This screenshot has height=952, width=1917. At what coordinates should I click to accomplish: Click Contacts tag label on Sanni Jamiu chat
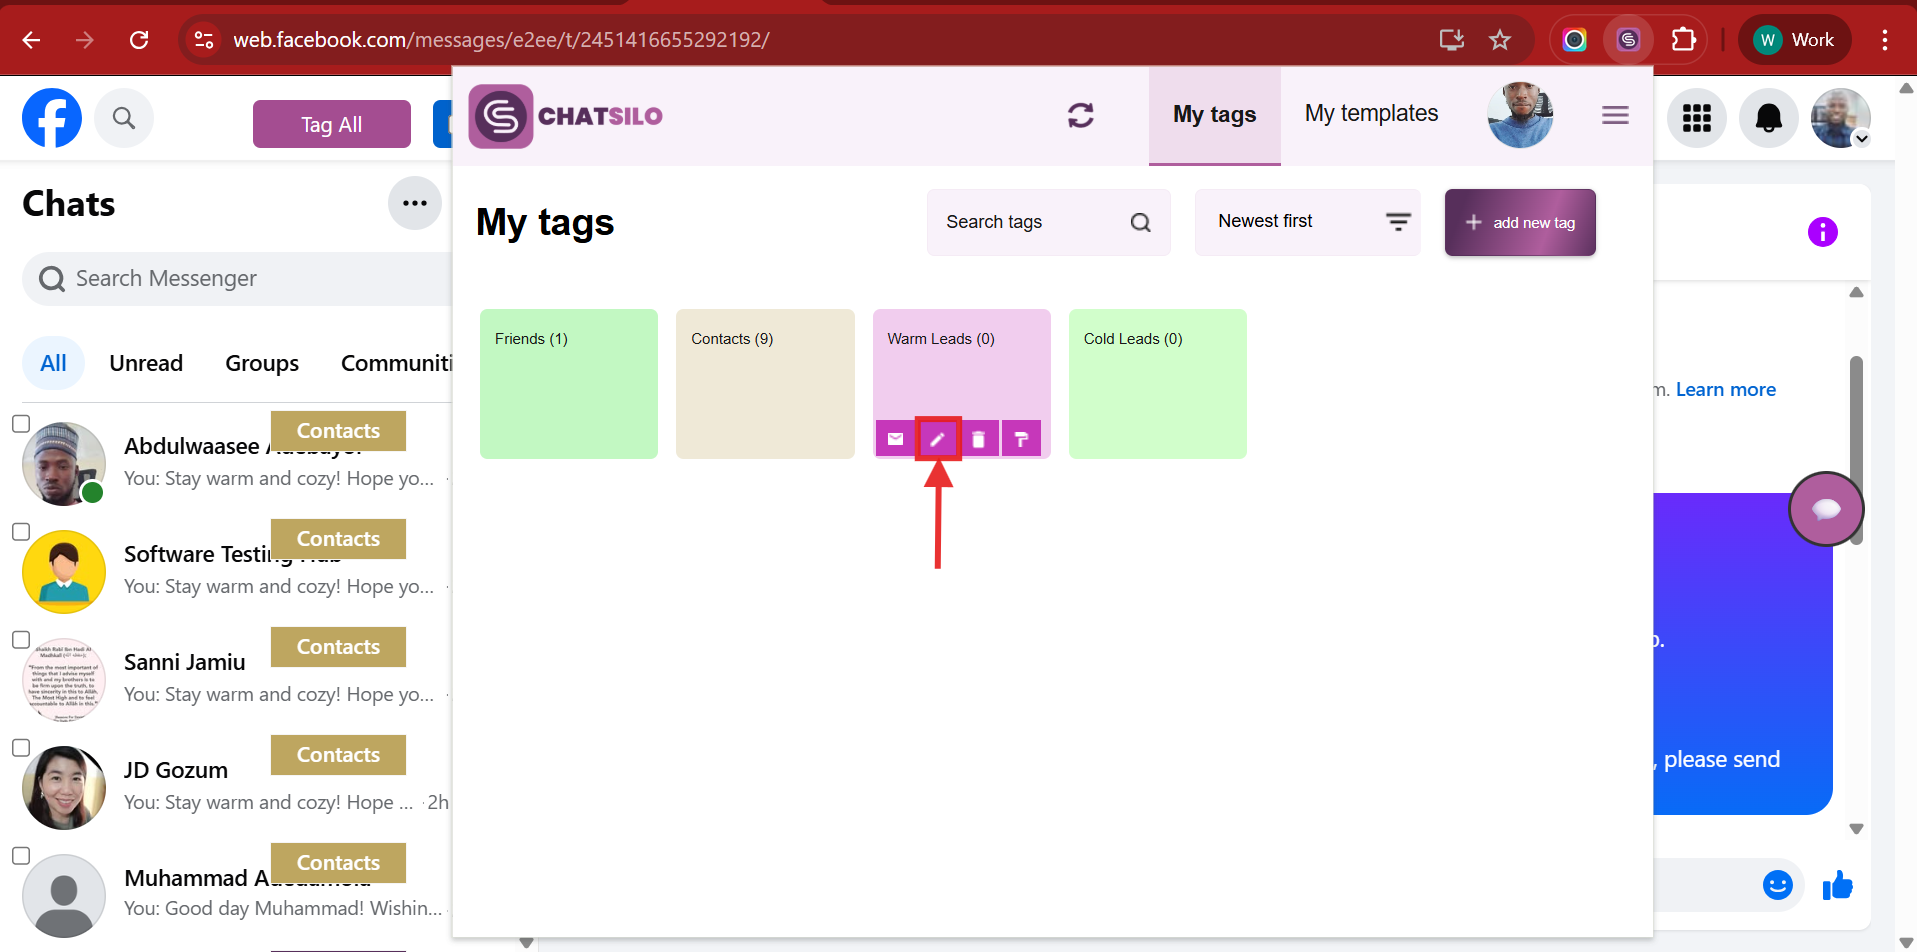pyautogui.click(x=338, y=647)
